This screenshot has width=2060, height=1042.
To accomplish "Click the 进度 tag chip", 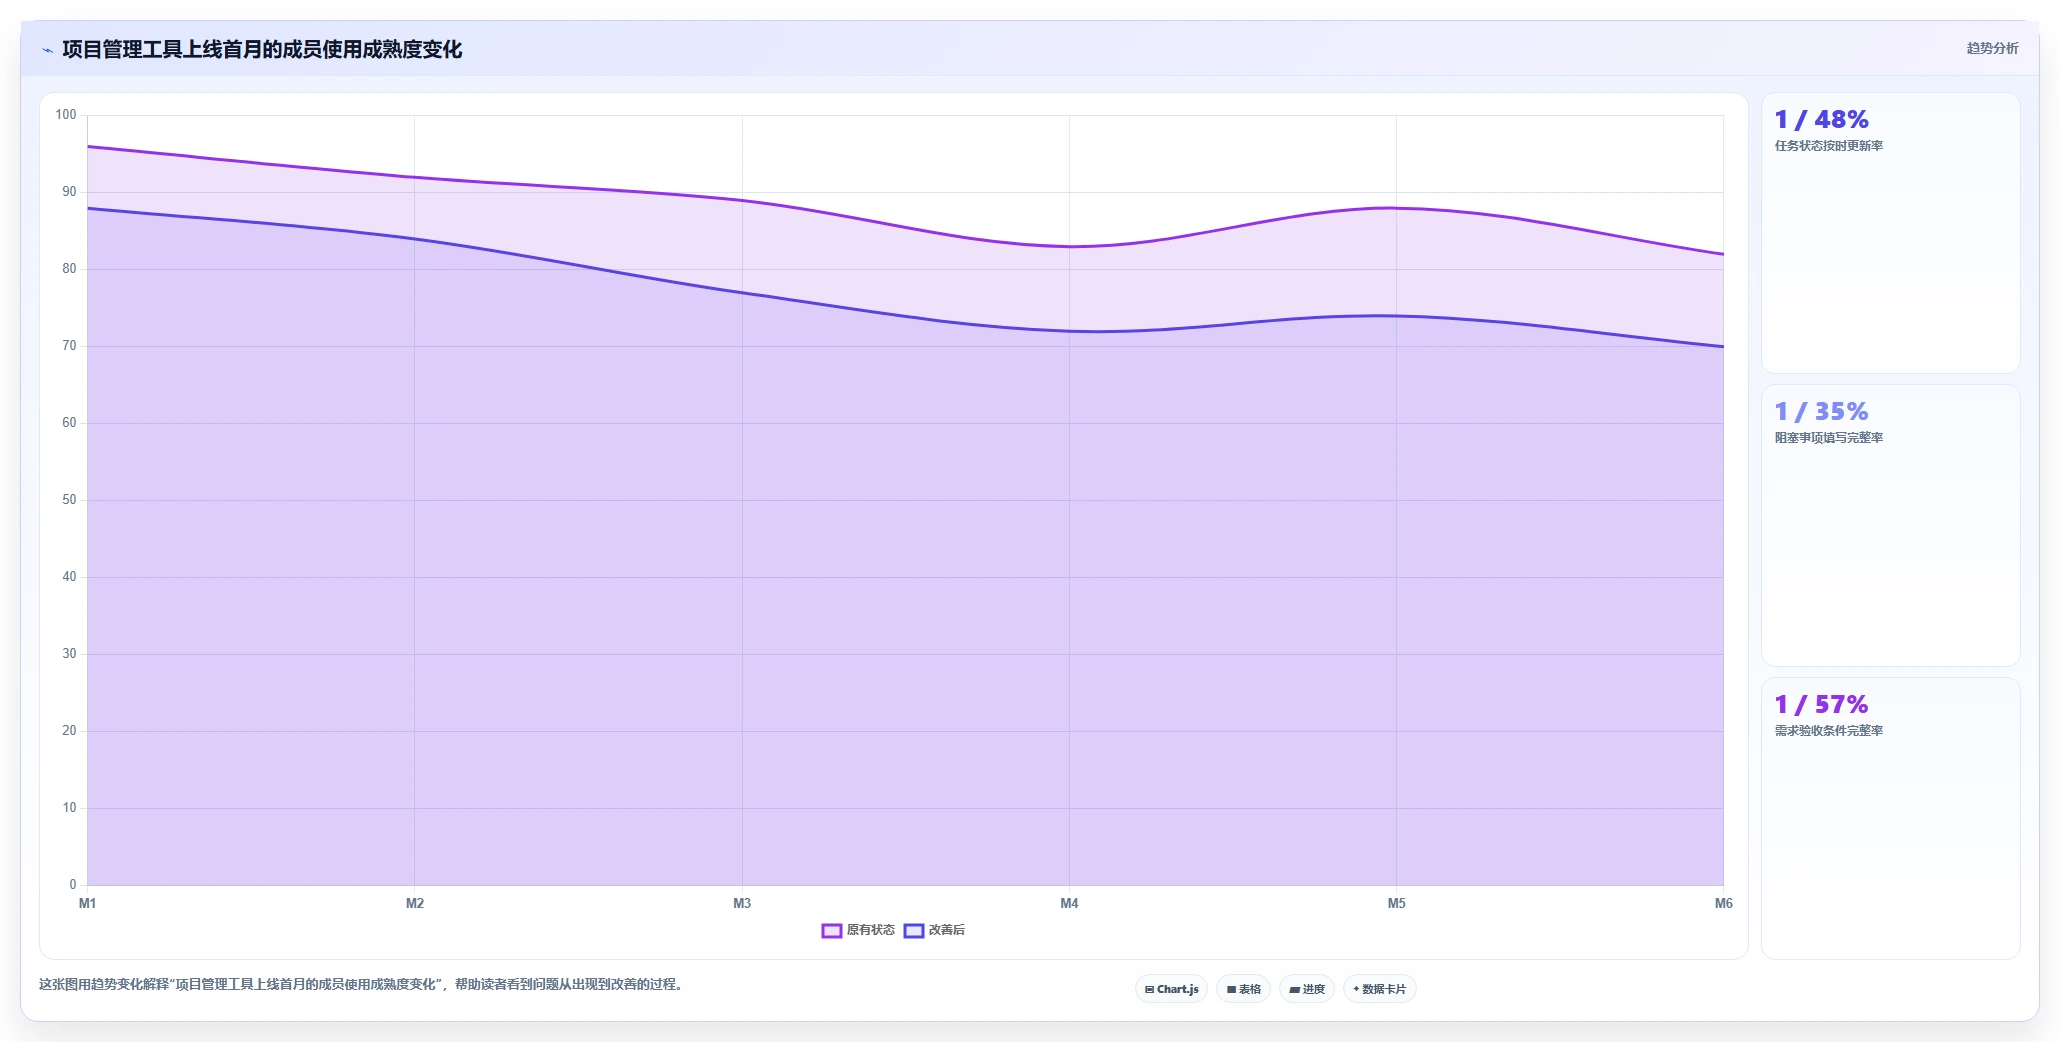I will click(x=1307, y=989).
